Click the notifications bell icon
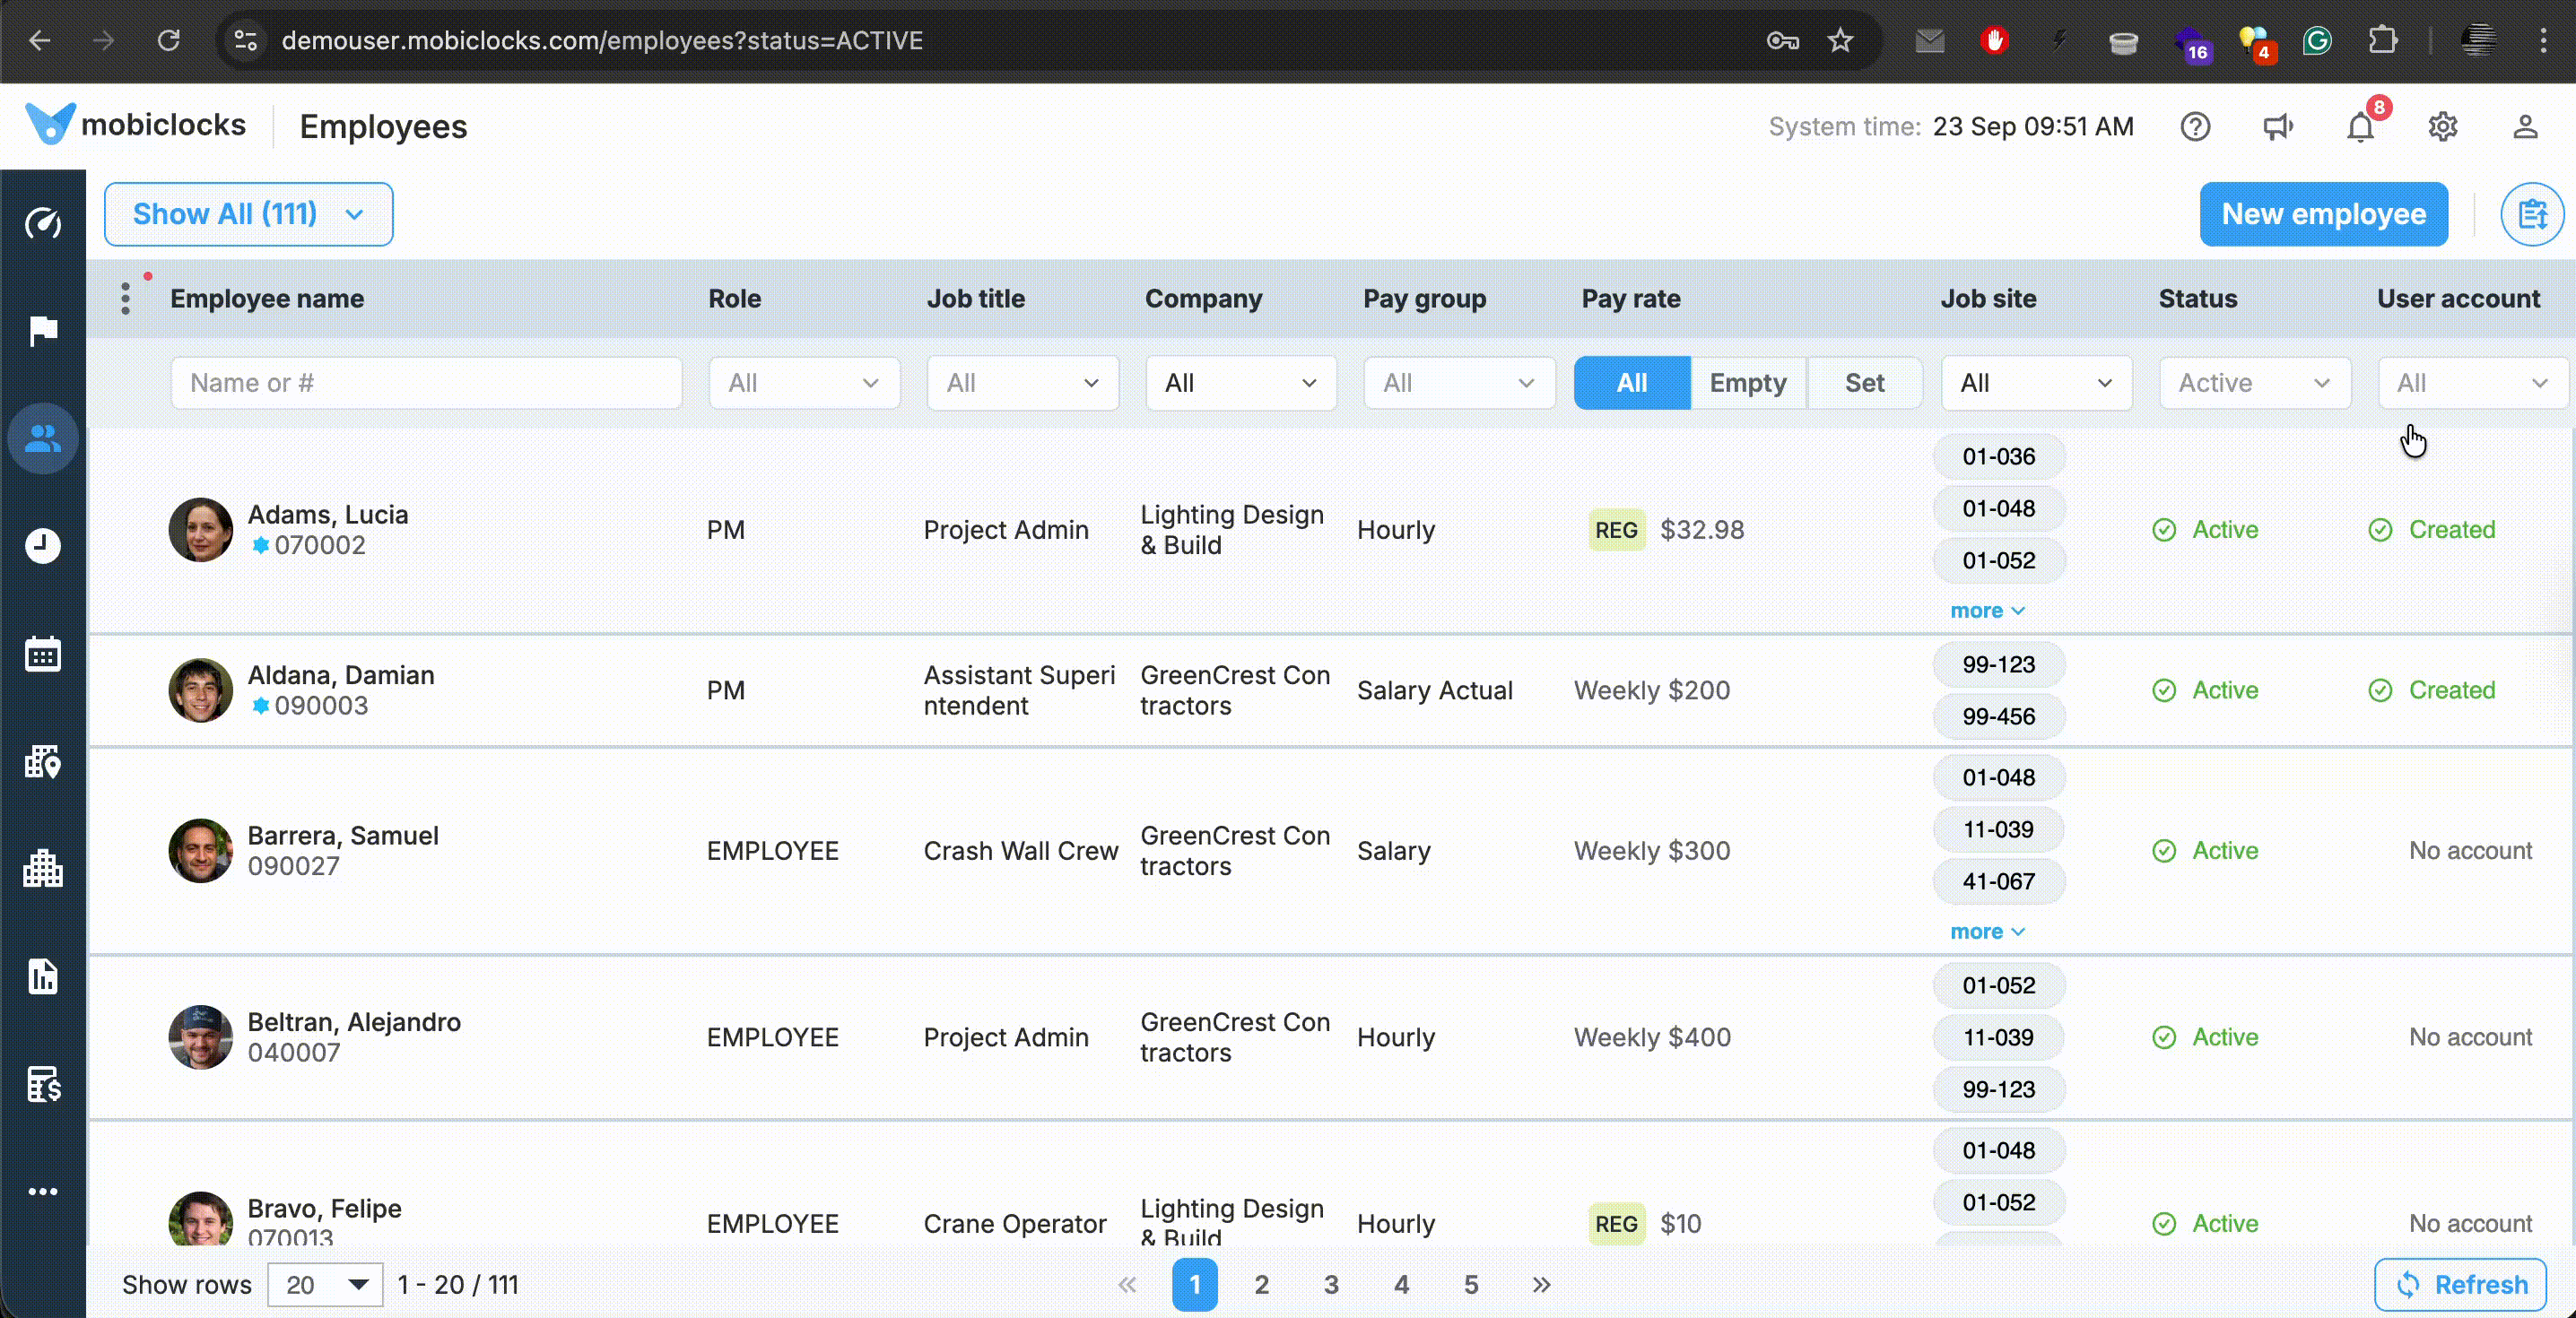This screenshot has width=2576, height=1318. click(x=2361, y=127)
